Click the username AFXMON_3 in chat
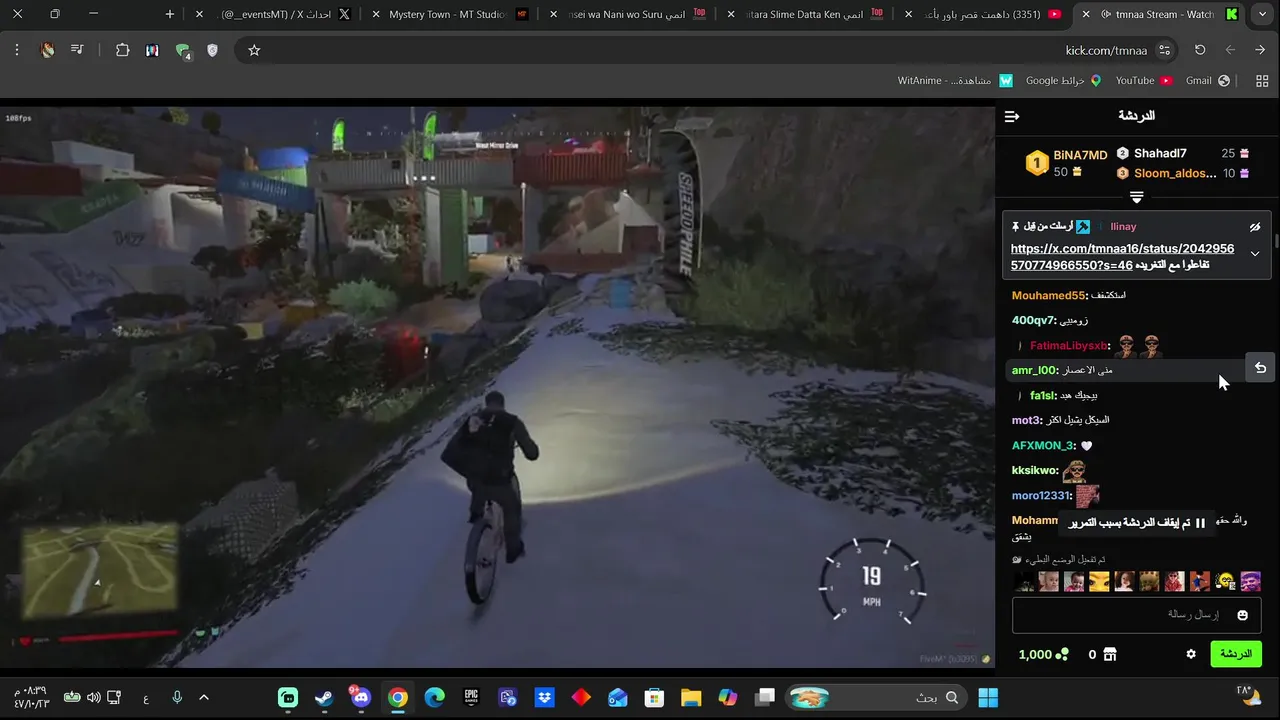1280x720 pixels. pos(1042,446)
